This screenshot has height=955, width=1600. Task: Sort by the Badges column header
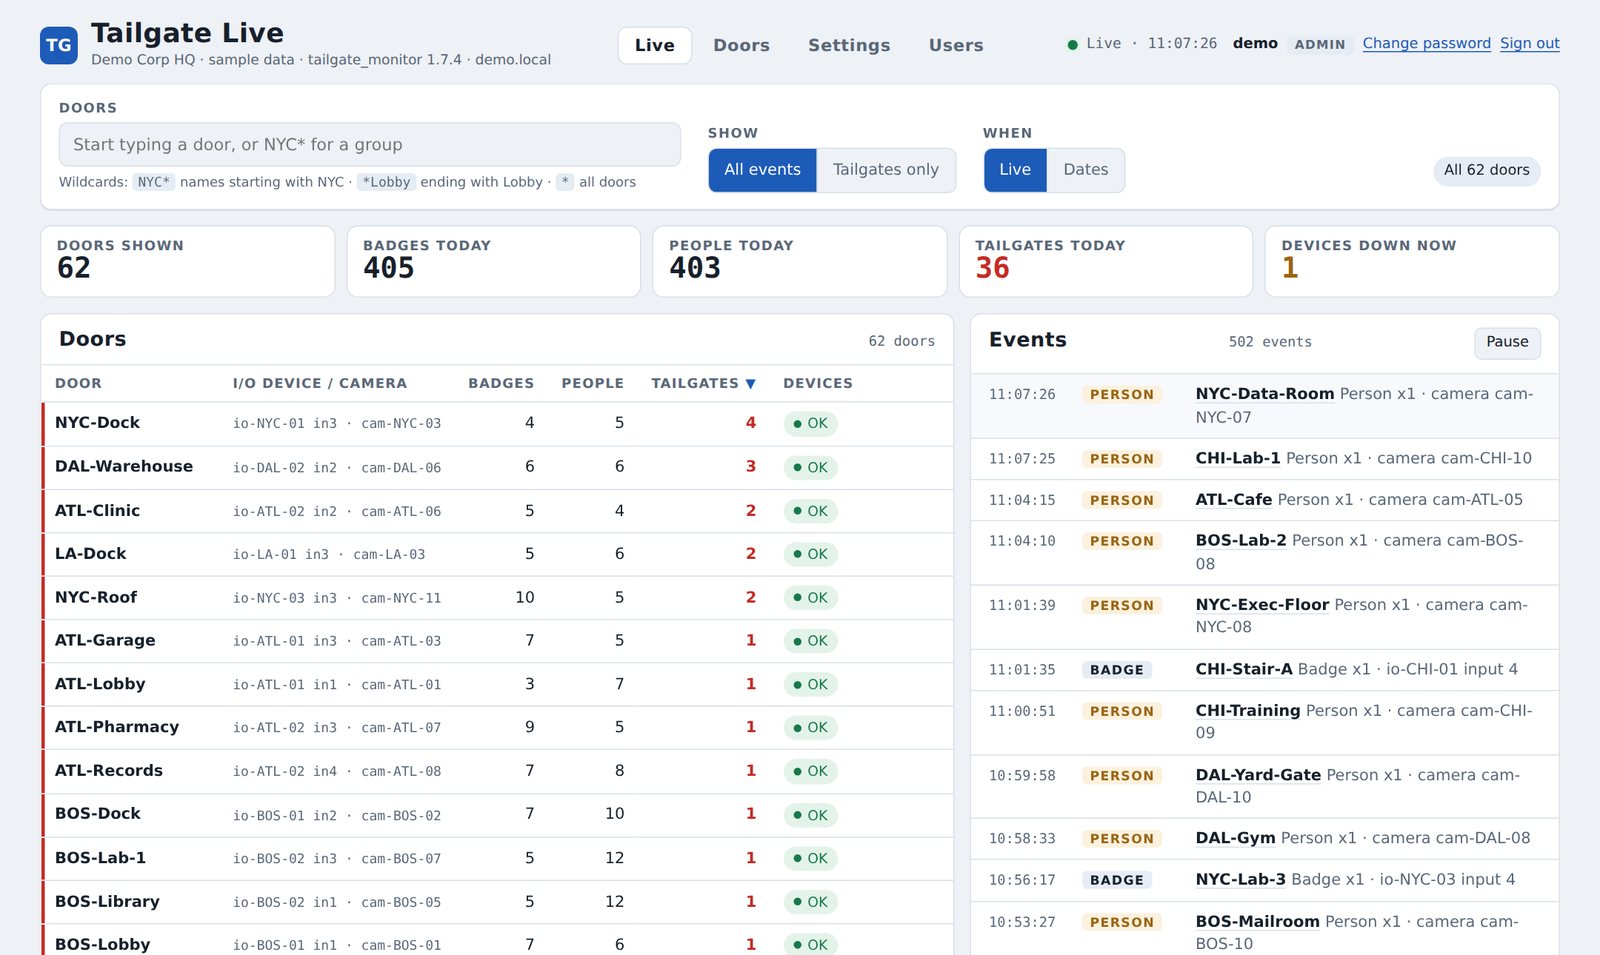tap(501, 383)
